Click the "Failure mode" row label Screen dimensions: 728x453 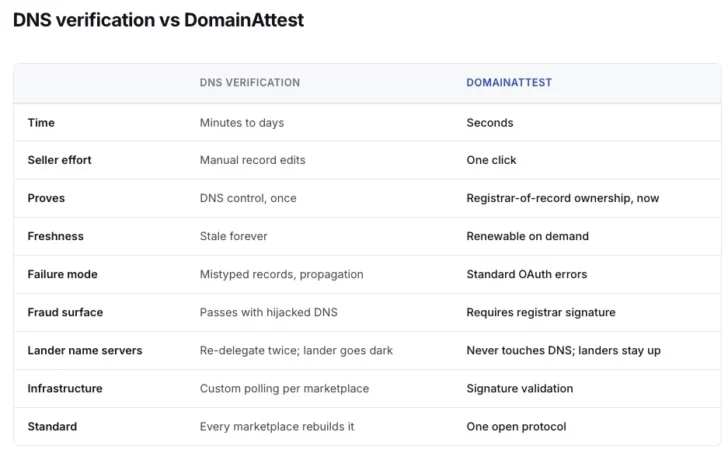[62, 274]
